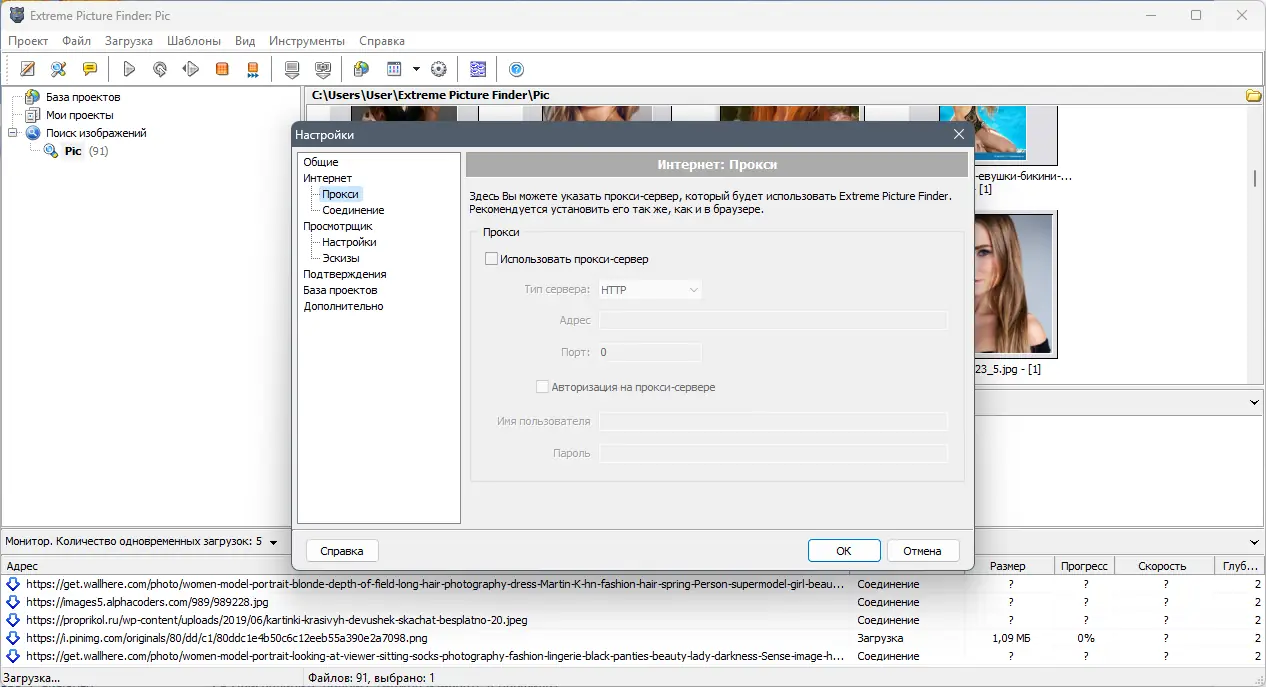Open the Шаблоны menu
The width and height of the screenshot is (1266, 687).
coord(194,41)
